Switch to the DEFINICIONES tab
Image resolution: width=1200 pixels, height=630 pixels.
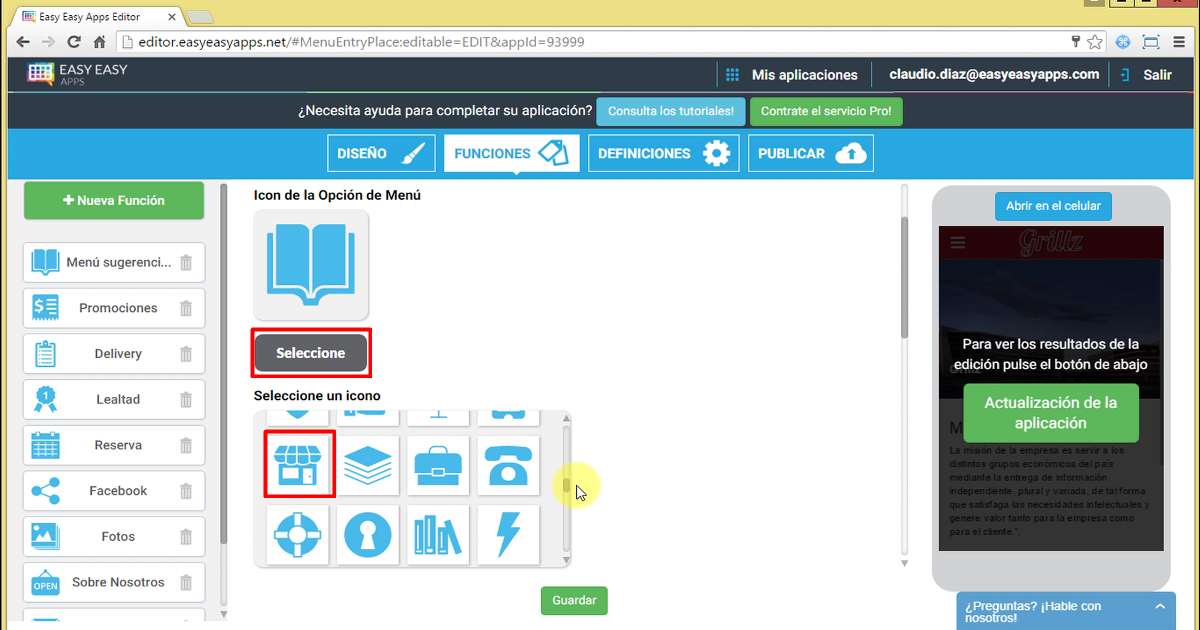tap(660, 154)
